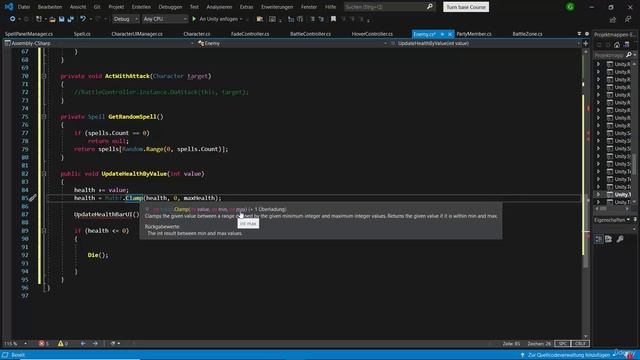Open the Bearbeiten menu
The height and width of the screenshot is (360, 640).
[50, 7]
